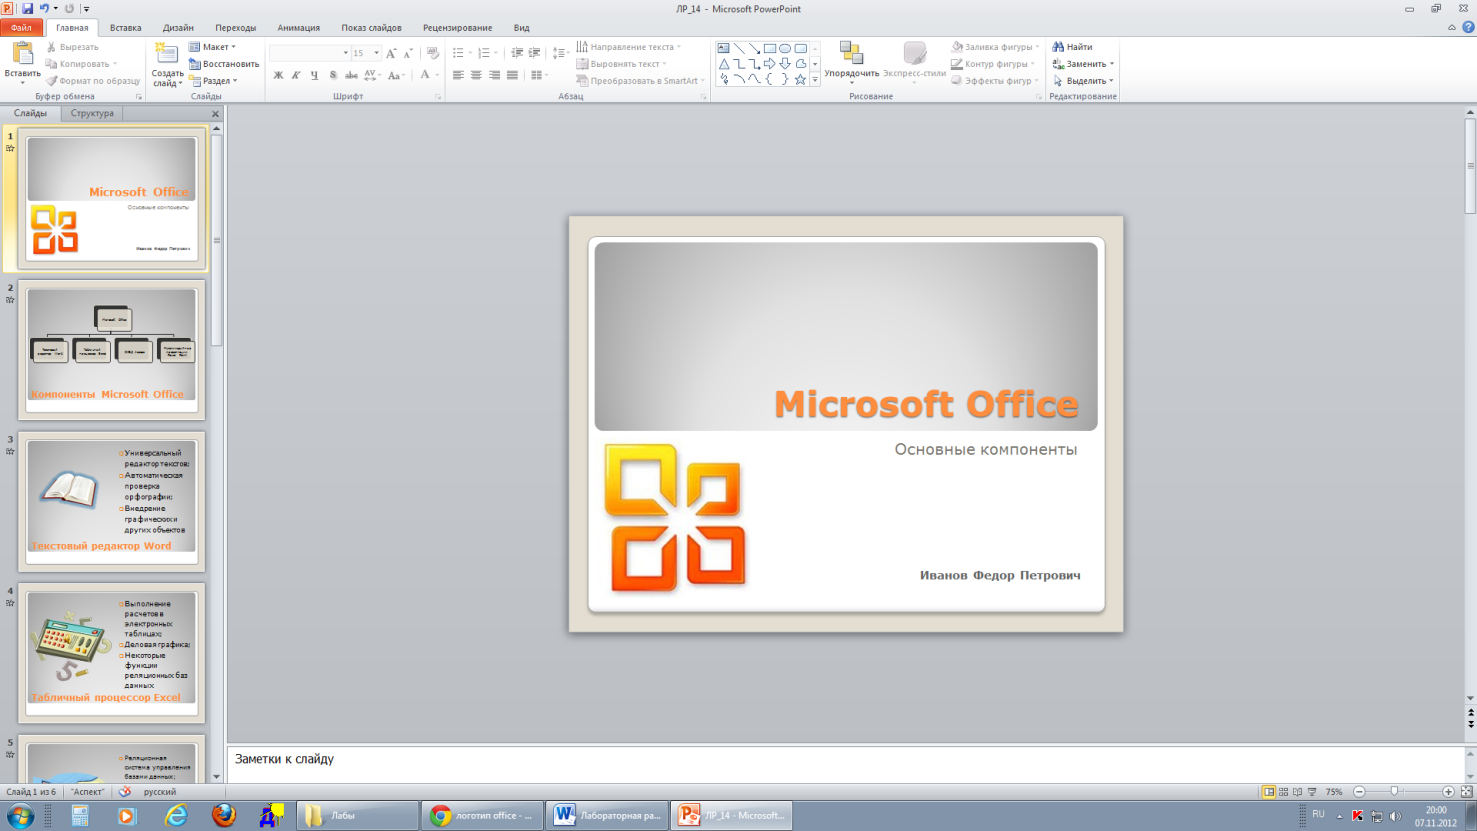
Task: Click into the Заметки к слайду notes field
Action: 845,765
